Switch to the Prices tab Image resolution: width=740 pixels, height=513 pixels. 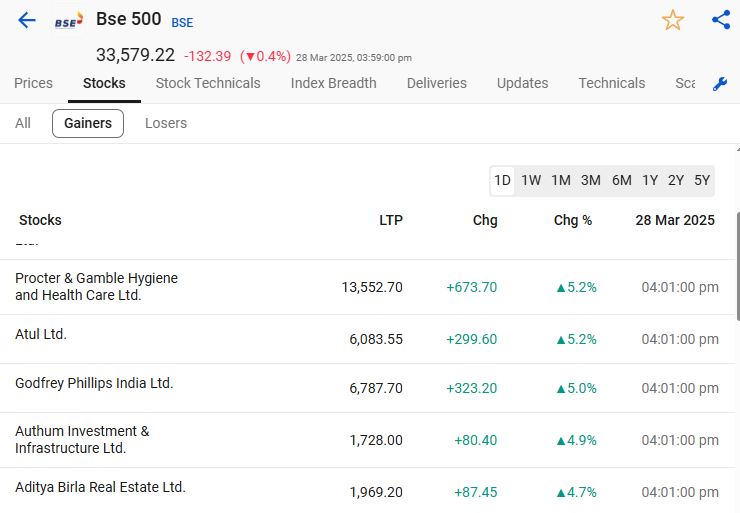pos(33,83)
